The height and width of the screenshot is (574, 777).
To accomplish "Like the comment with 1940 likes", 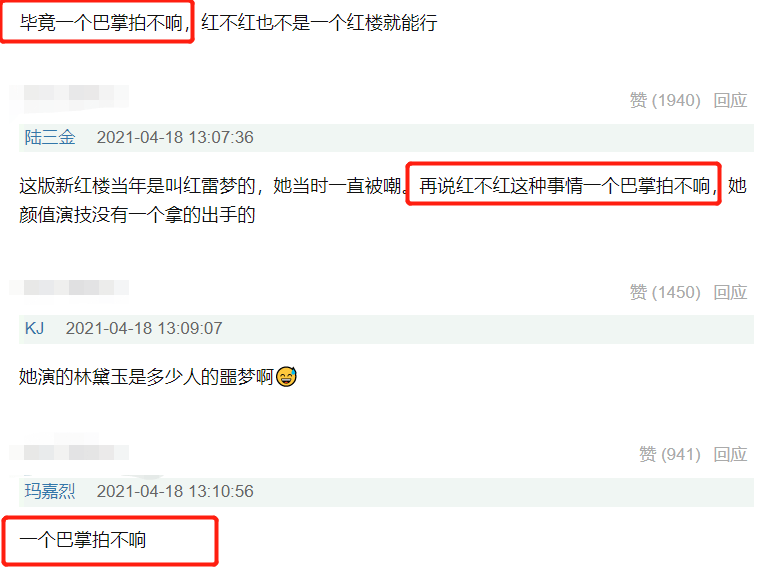I will tap(665, 101).
